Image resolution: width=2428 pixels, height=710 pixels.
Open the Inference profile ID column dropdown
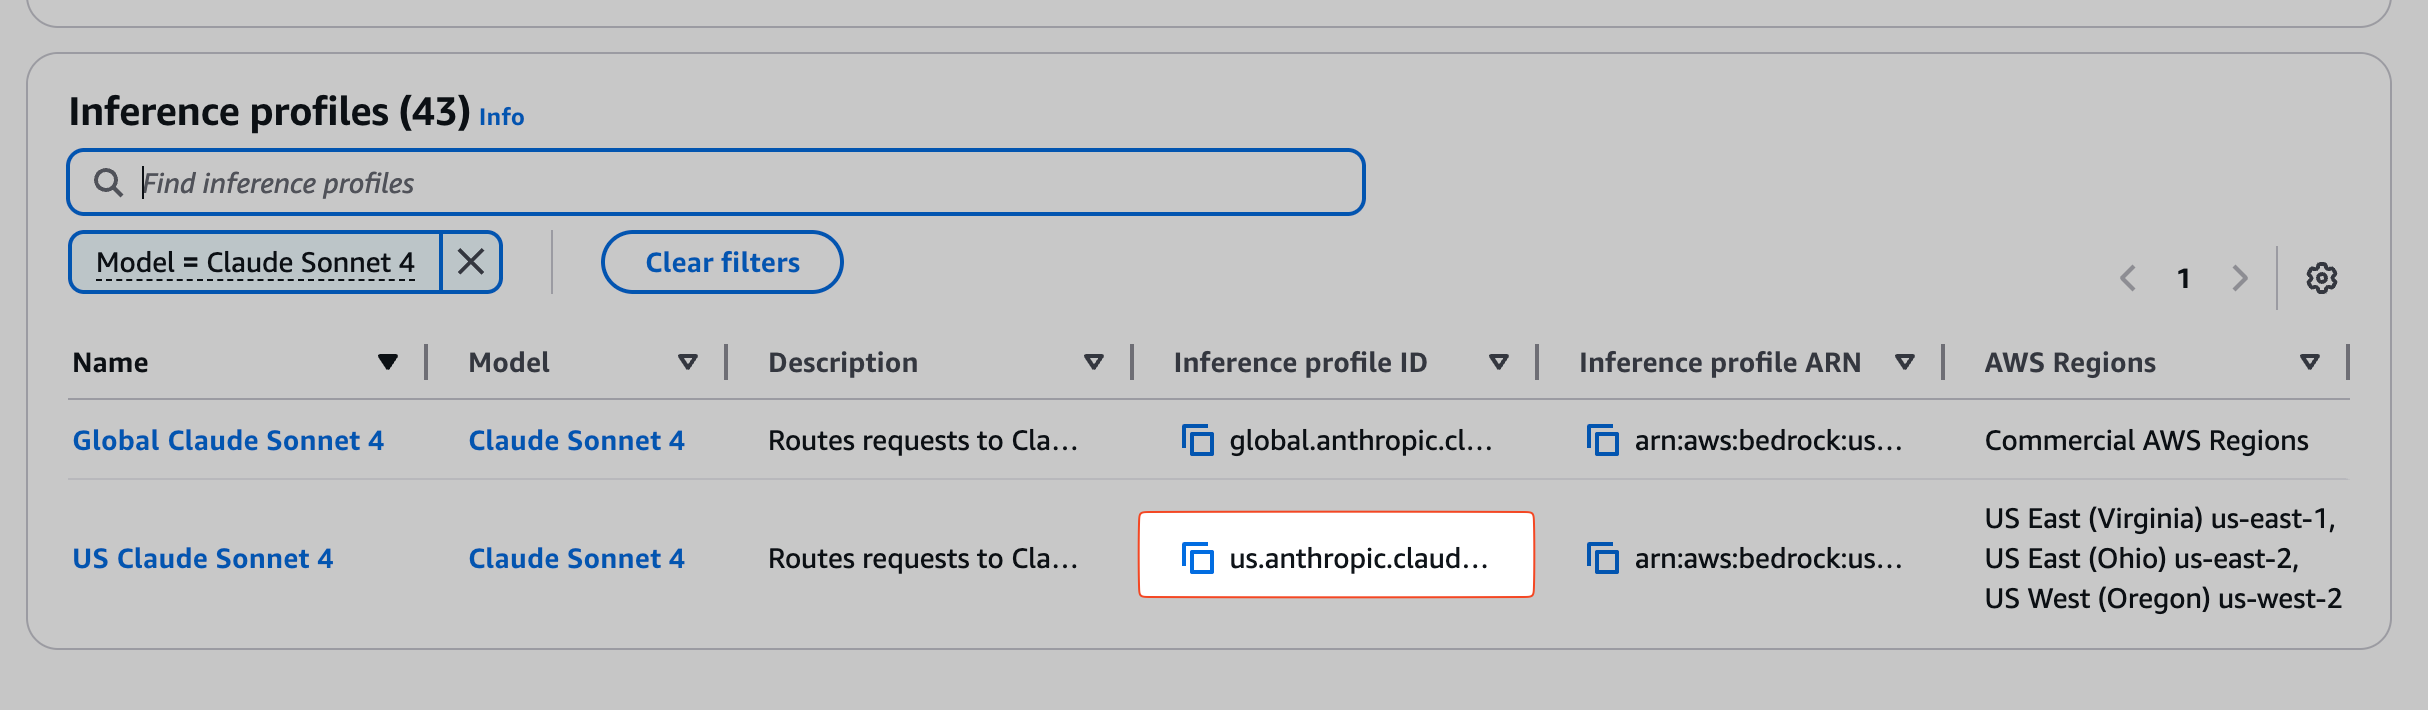click(x=1499, y=362)
